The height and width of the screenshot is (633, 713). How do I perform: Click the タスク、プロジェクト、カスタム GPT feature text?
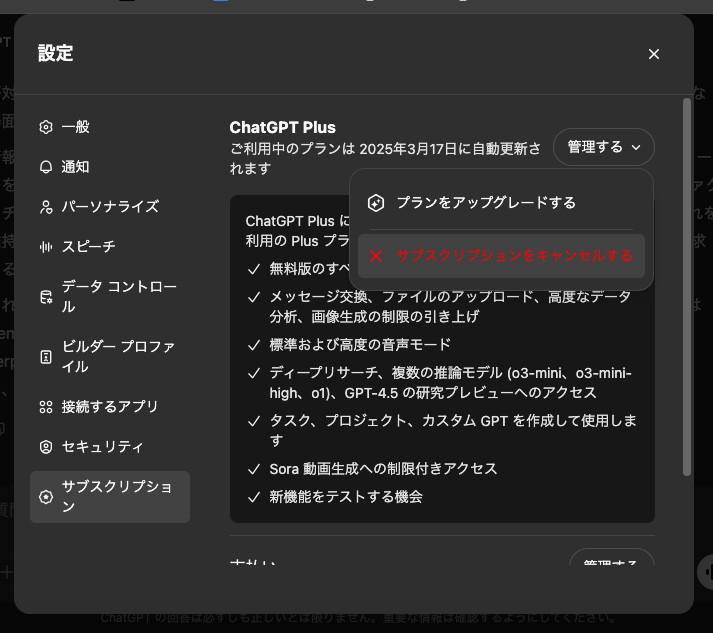tap(453, 431)
